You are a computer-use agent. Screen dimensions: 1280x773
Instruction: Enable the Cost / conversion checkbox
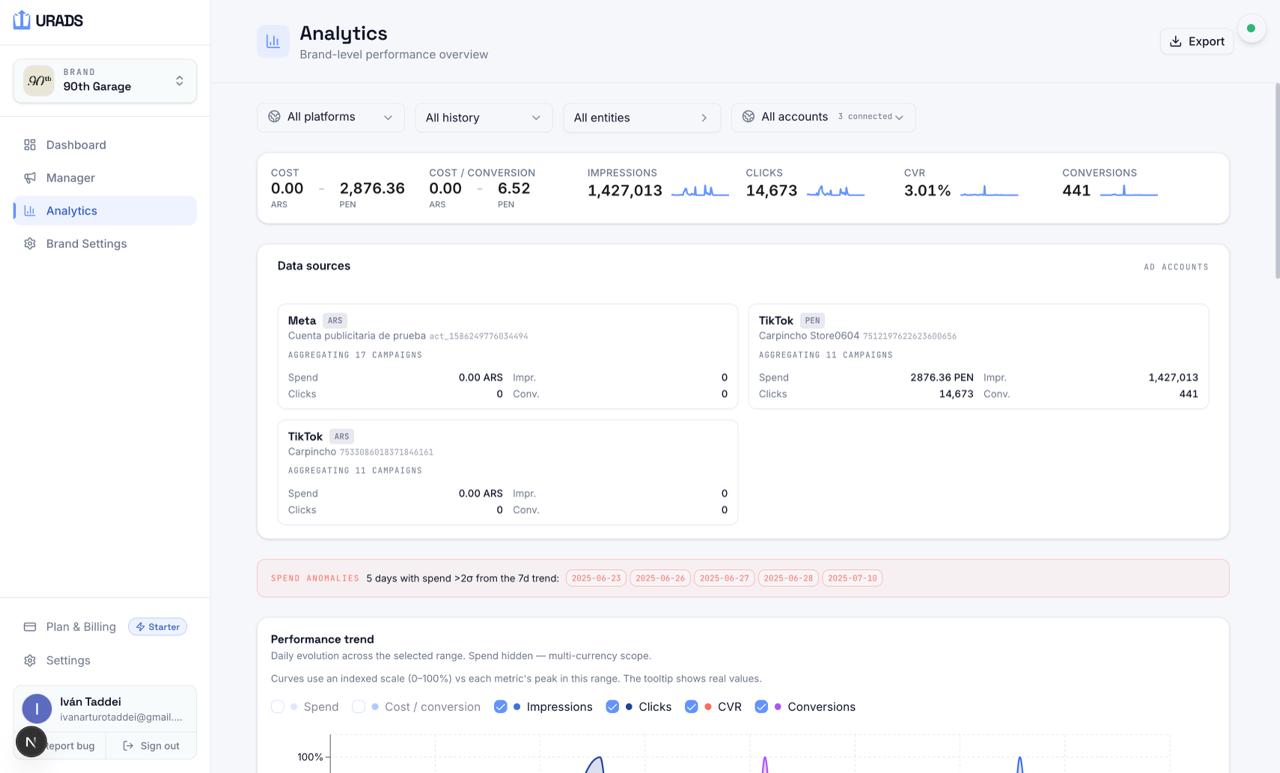click(x=358, y=706)
